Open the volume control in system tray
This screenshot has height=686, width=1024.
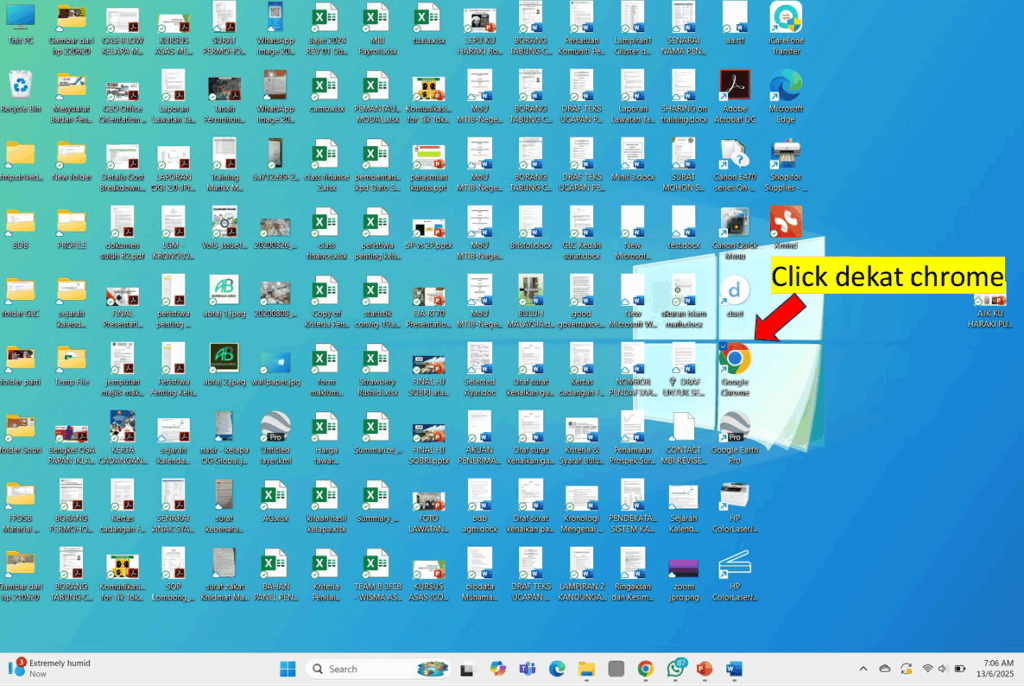[x=943, y=668]
